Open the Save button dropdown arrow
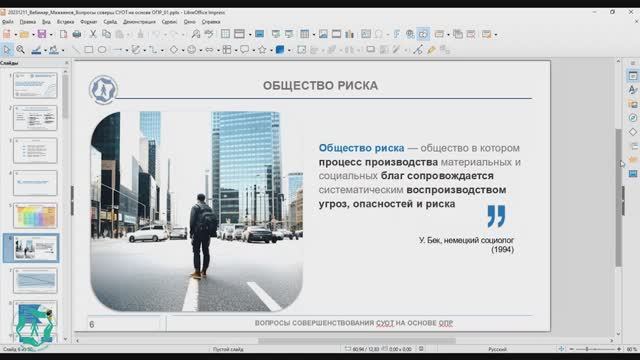Image resolution: width=640 pixels, height=360 pixels. (51, 35)
